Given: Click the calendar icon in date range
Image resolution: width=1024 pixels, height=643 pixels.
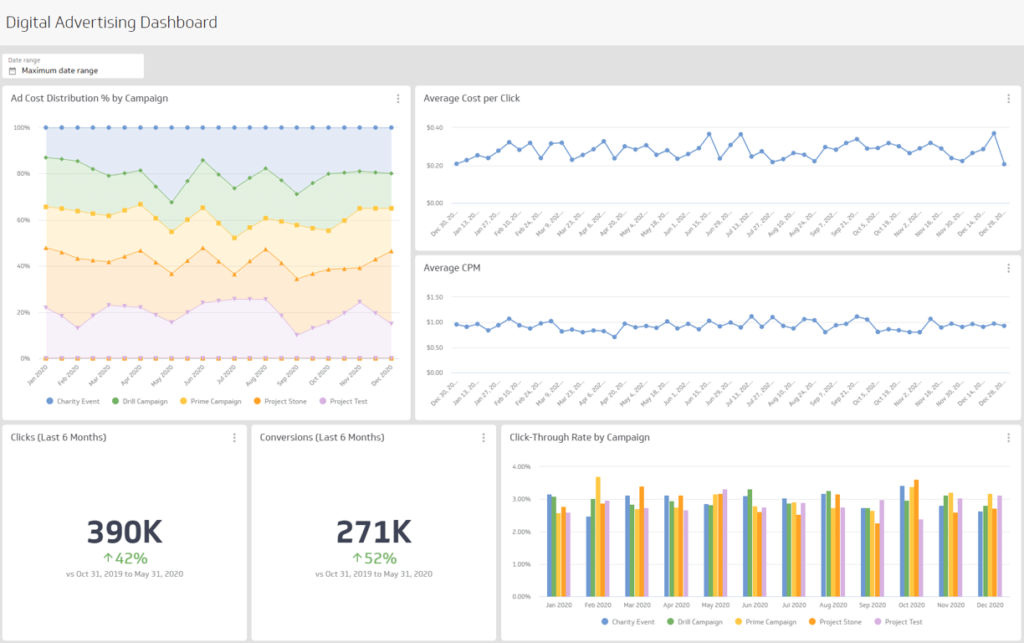Looking at the screenshot, I should click(13, 71).
